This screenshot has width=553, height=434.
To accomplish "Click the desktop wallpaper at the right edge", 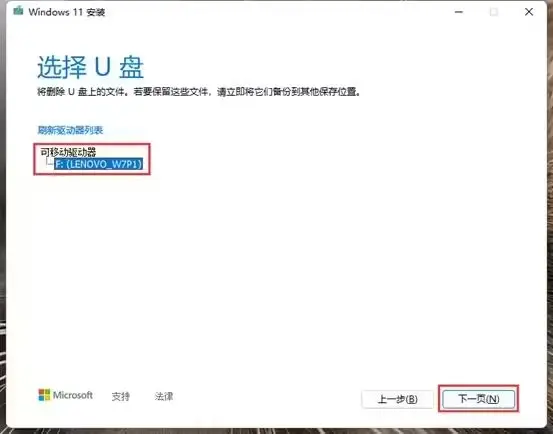I will [550, 212].
